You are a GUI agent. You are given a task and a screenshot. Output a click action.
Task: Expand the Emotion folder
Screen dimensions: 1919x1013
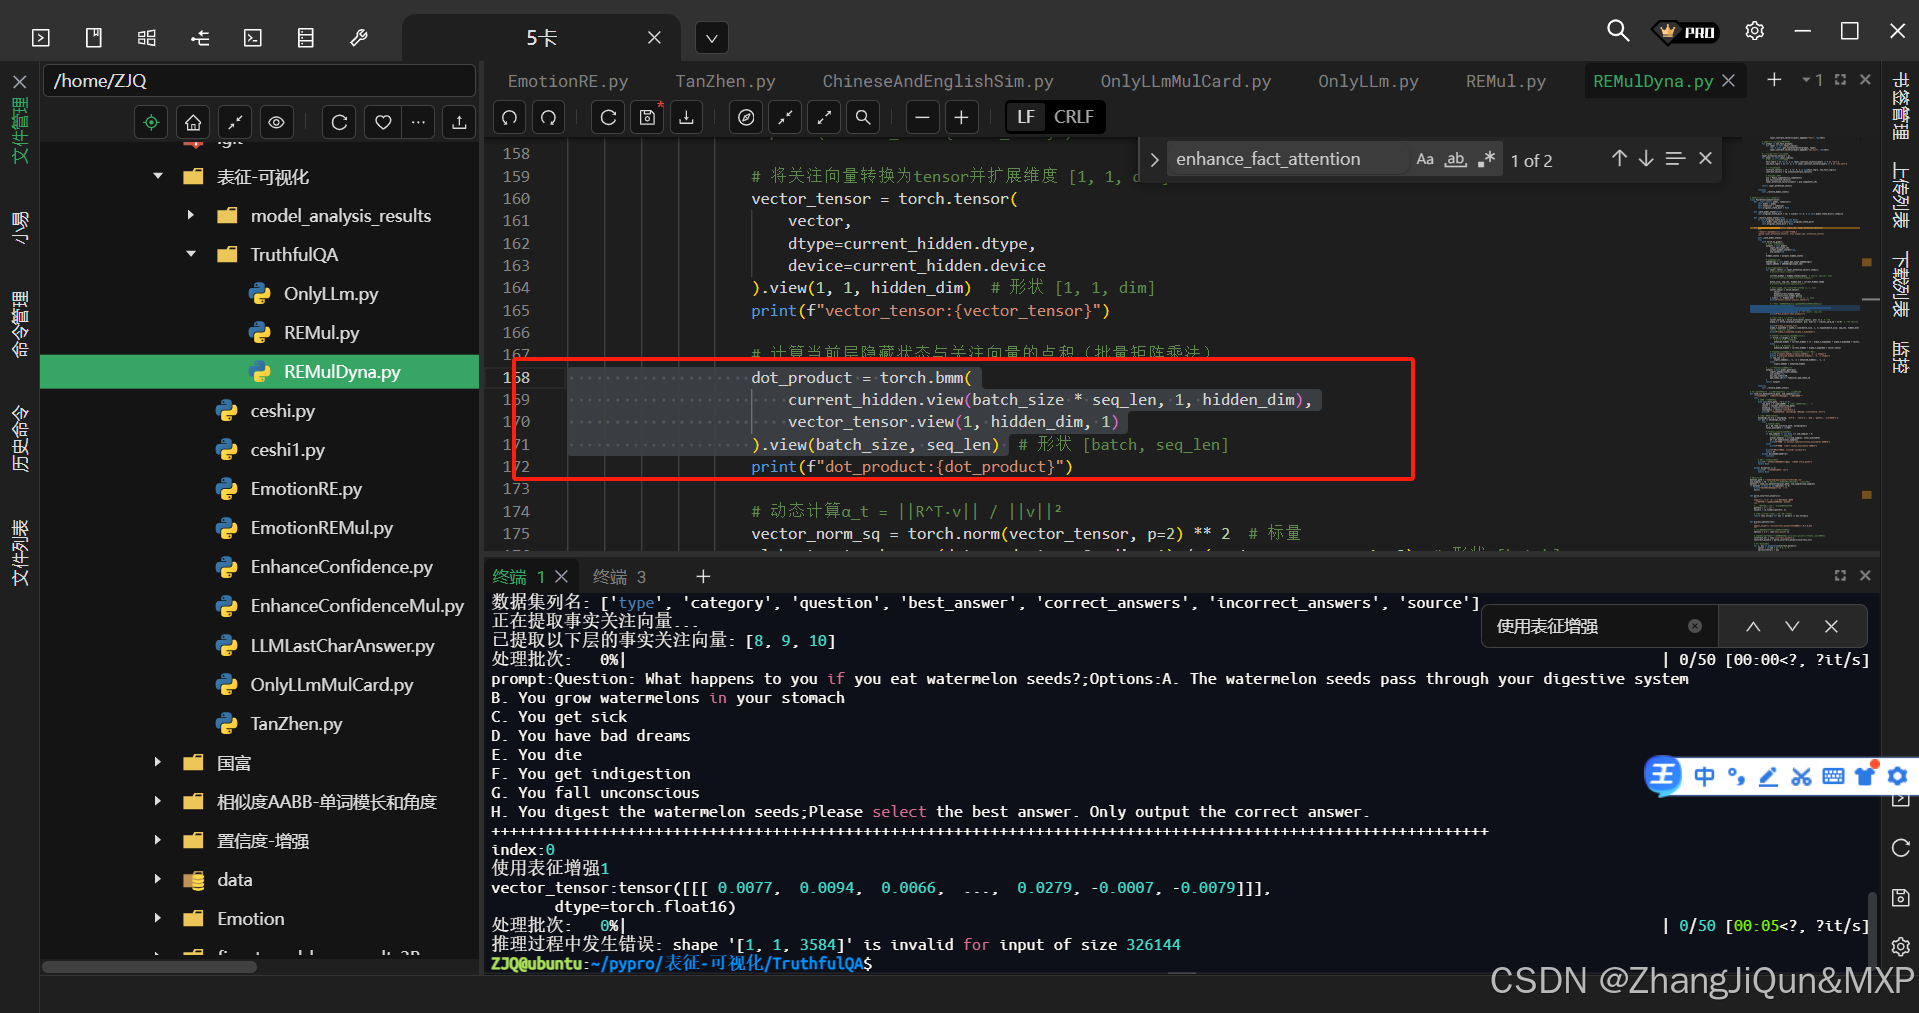(x=158, y=919)
